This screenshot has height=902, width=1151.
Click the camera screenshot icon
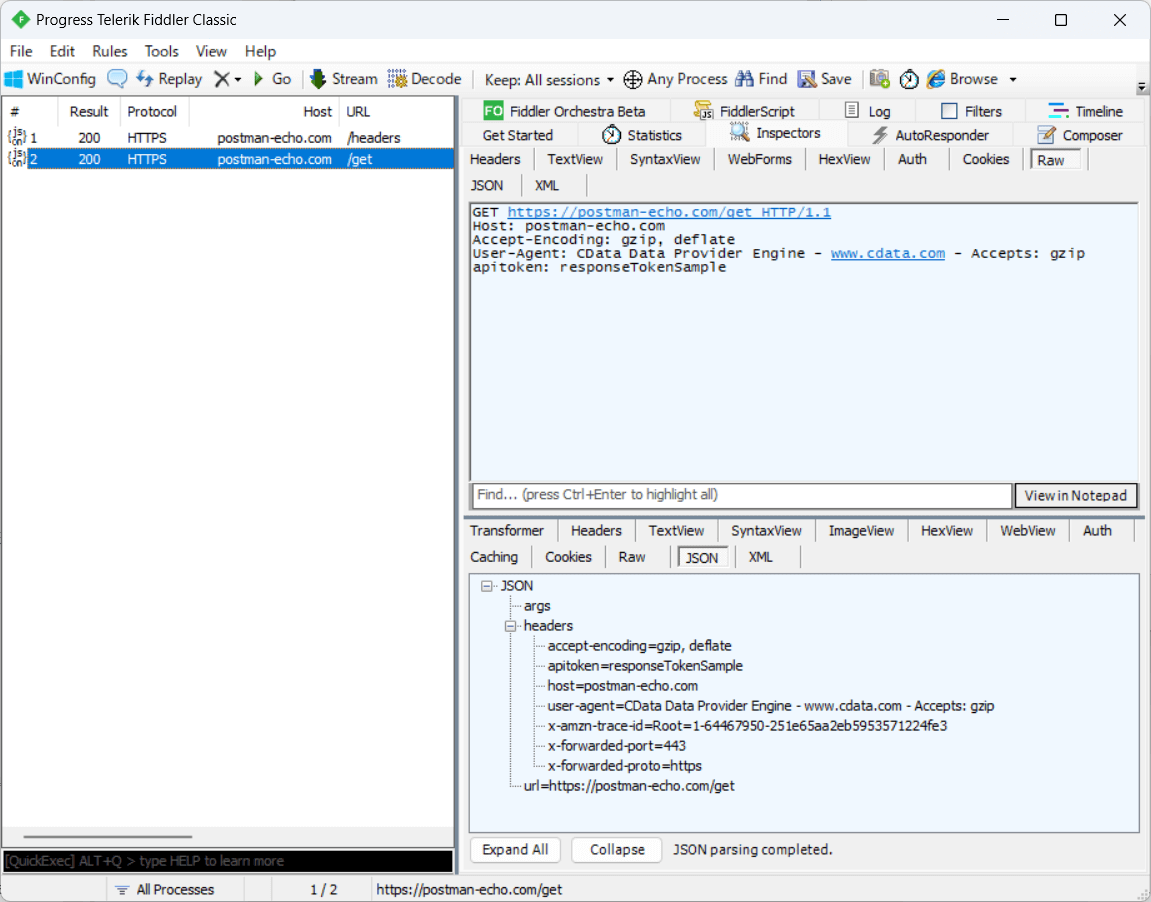[x=880, y=79]
